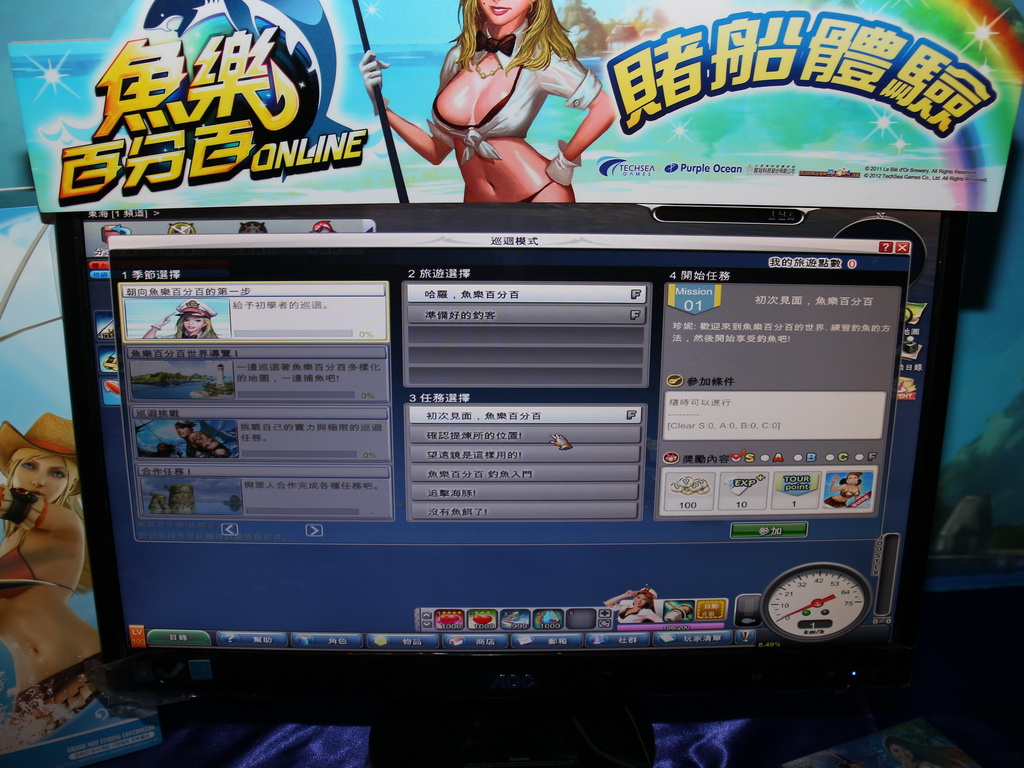Click the coins reward icon showing 100

coord(690,489)
